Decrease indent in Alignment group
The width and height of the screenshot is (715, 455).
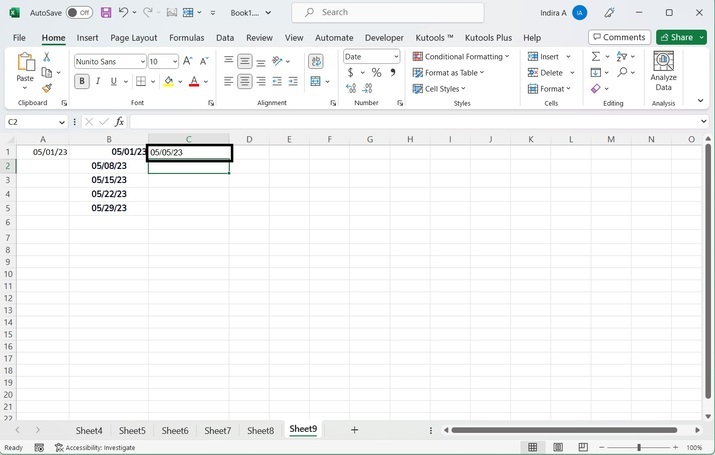277,81
